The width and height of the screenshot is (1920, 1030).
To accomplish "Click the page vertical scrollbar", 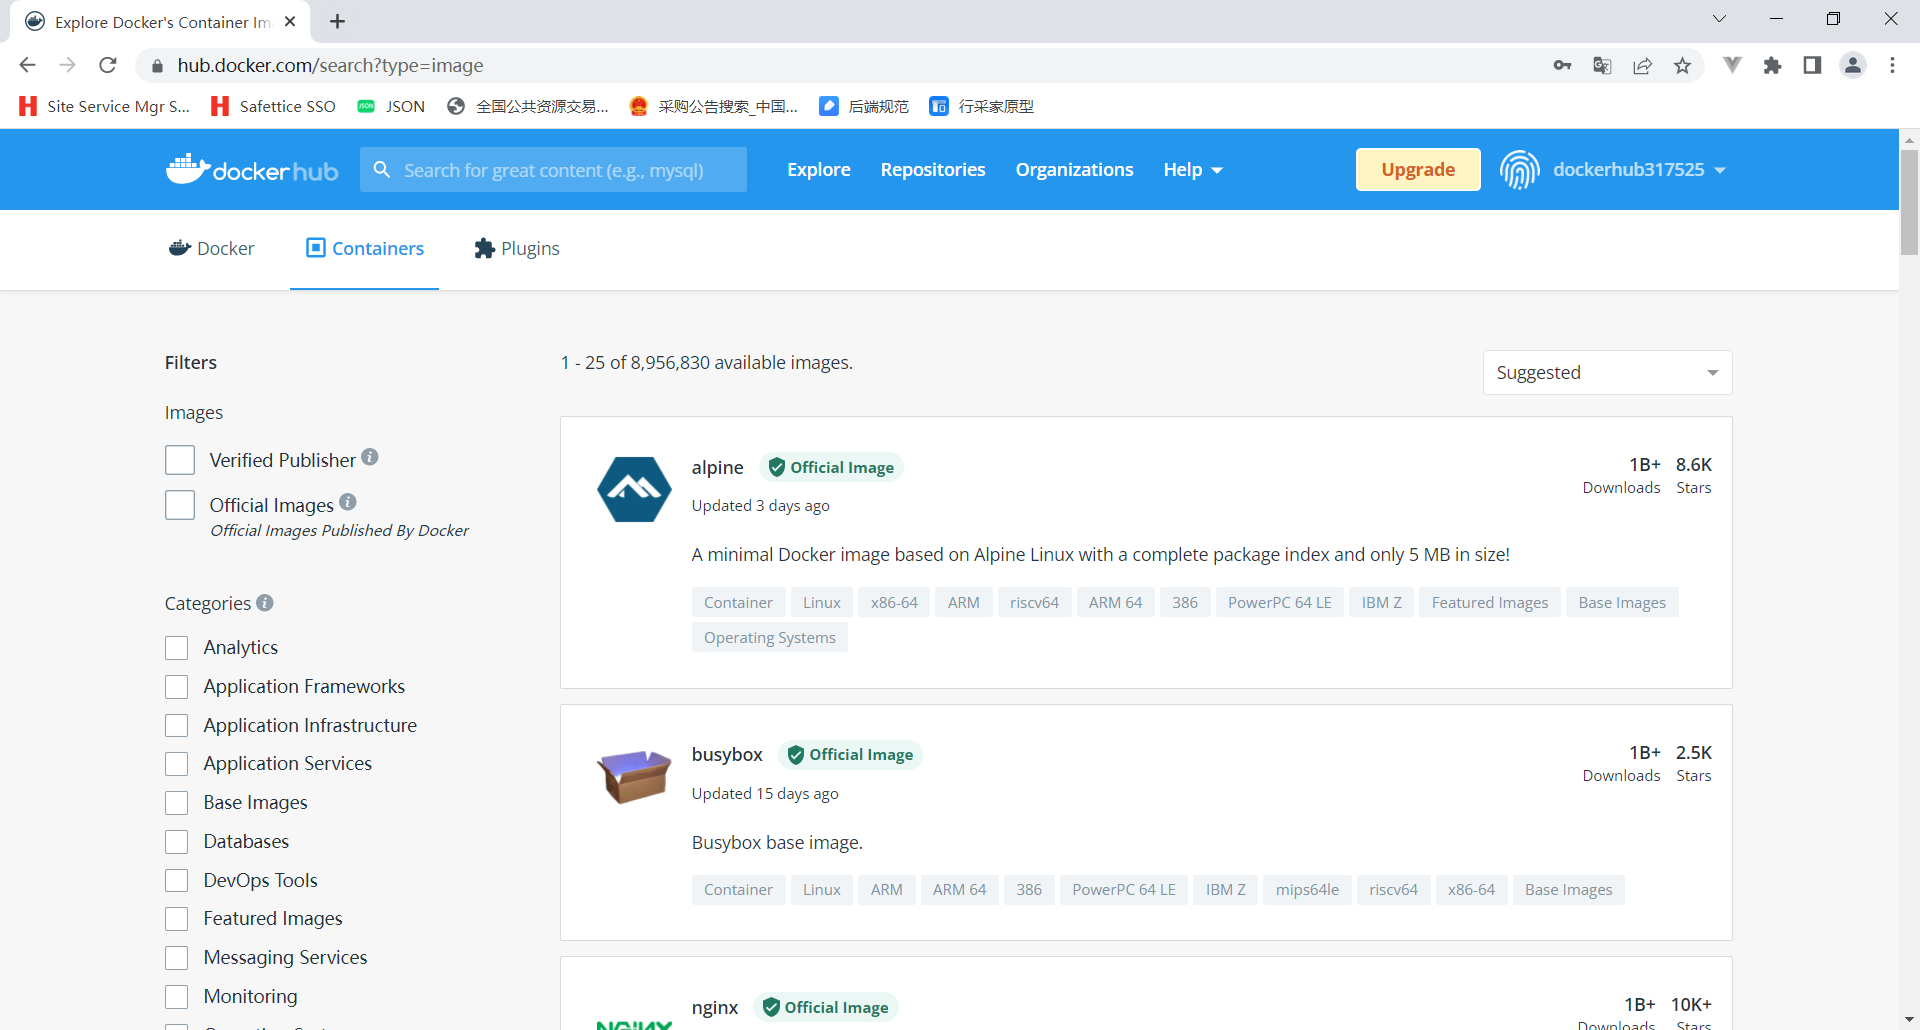I will (x=1909, y=203).
